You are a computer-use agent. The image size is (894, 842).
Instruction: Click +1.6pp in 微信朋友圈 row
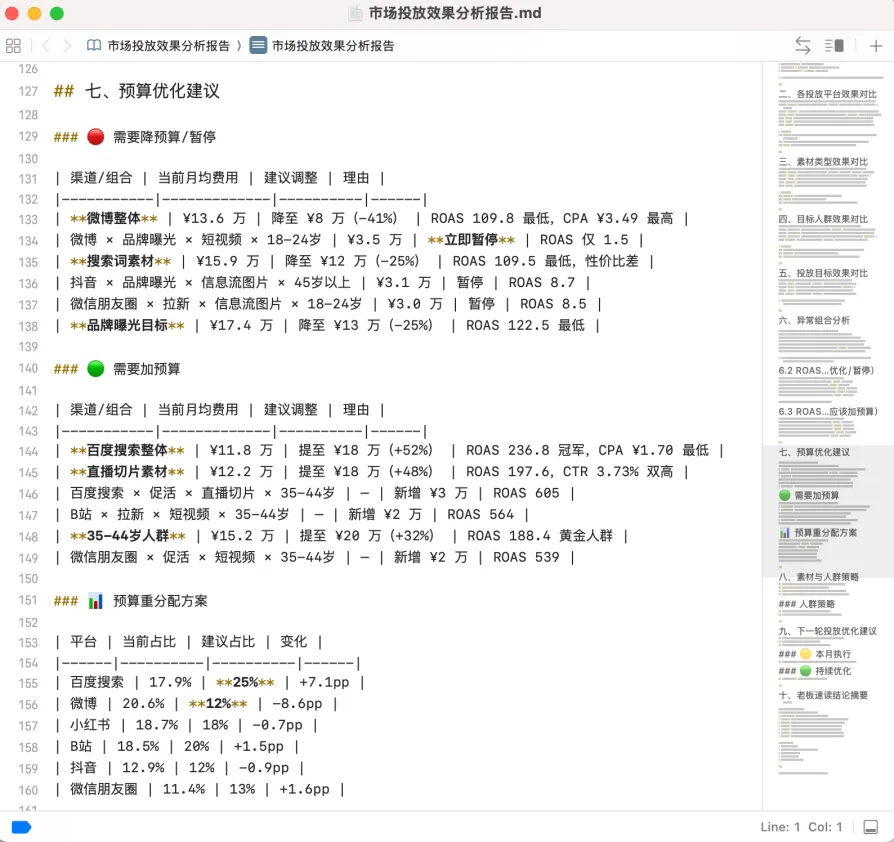(x=304, y=790)
